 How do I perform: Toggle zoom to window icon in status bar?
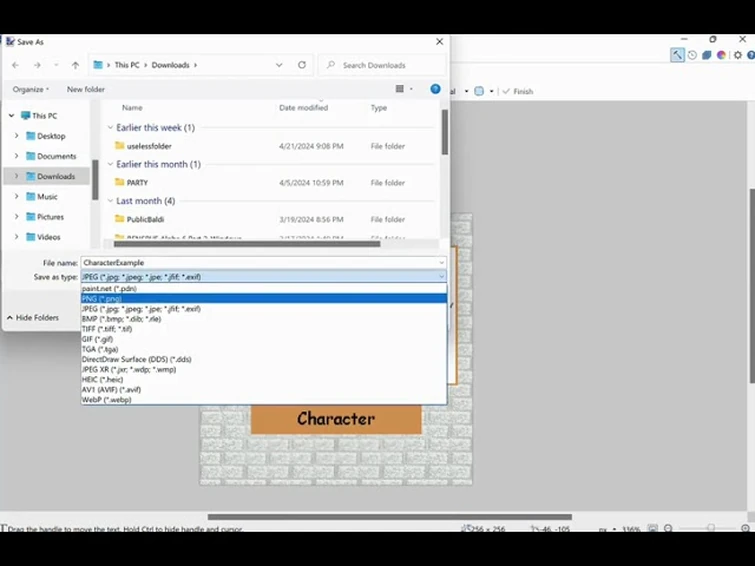click(652, 528)
